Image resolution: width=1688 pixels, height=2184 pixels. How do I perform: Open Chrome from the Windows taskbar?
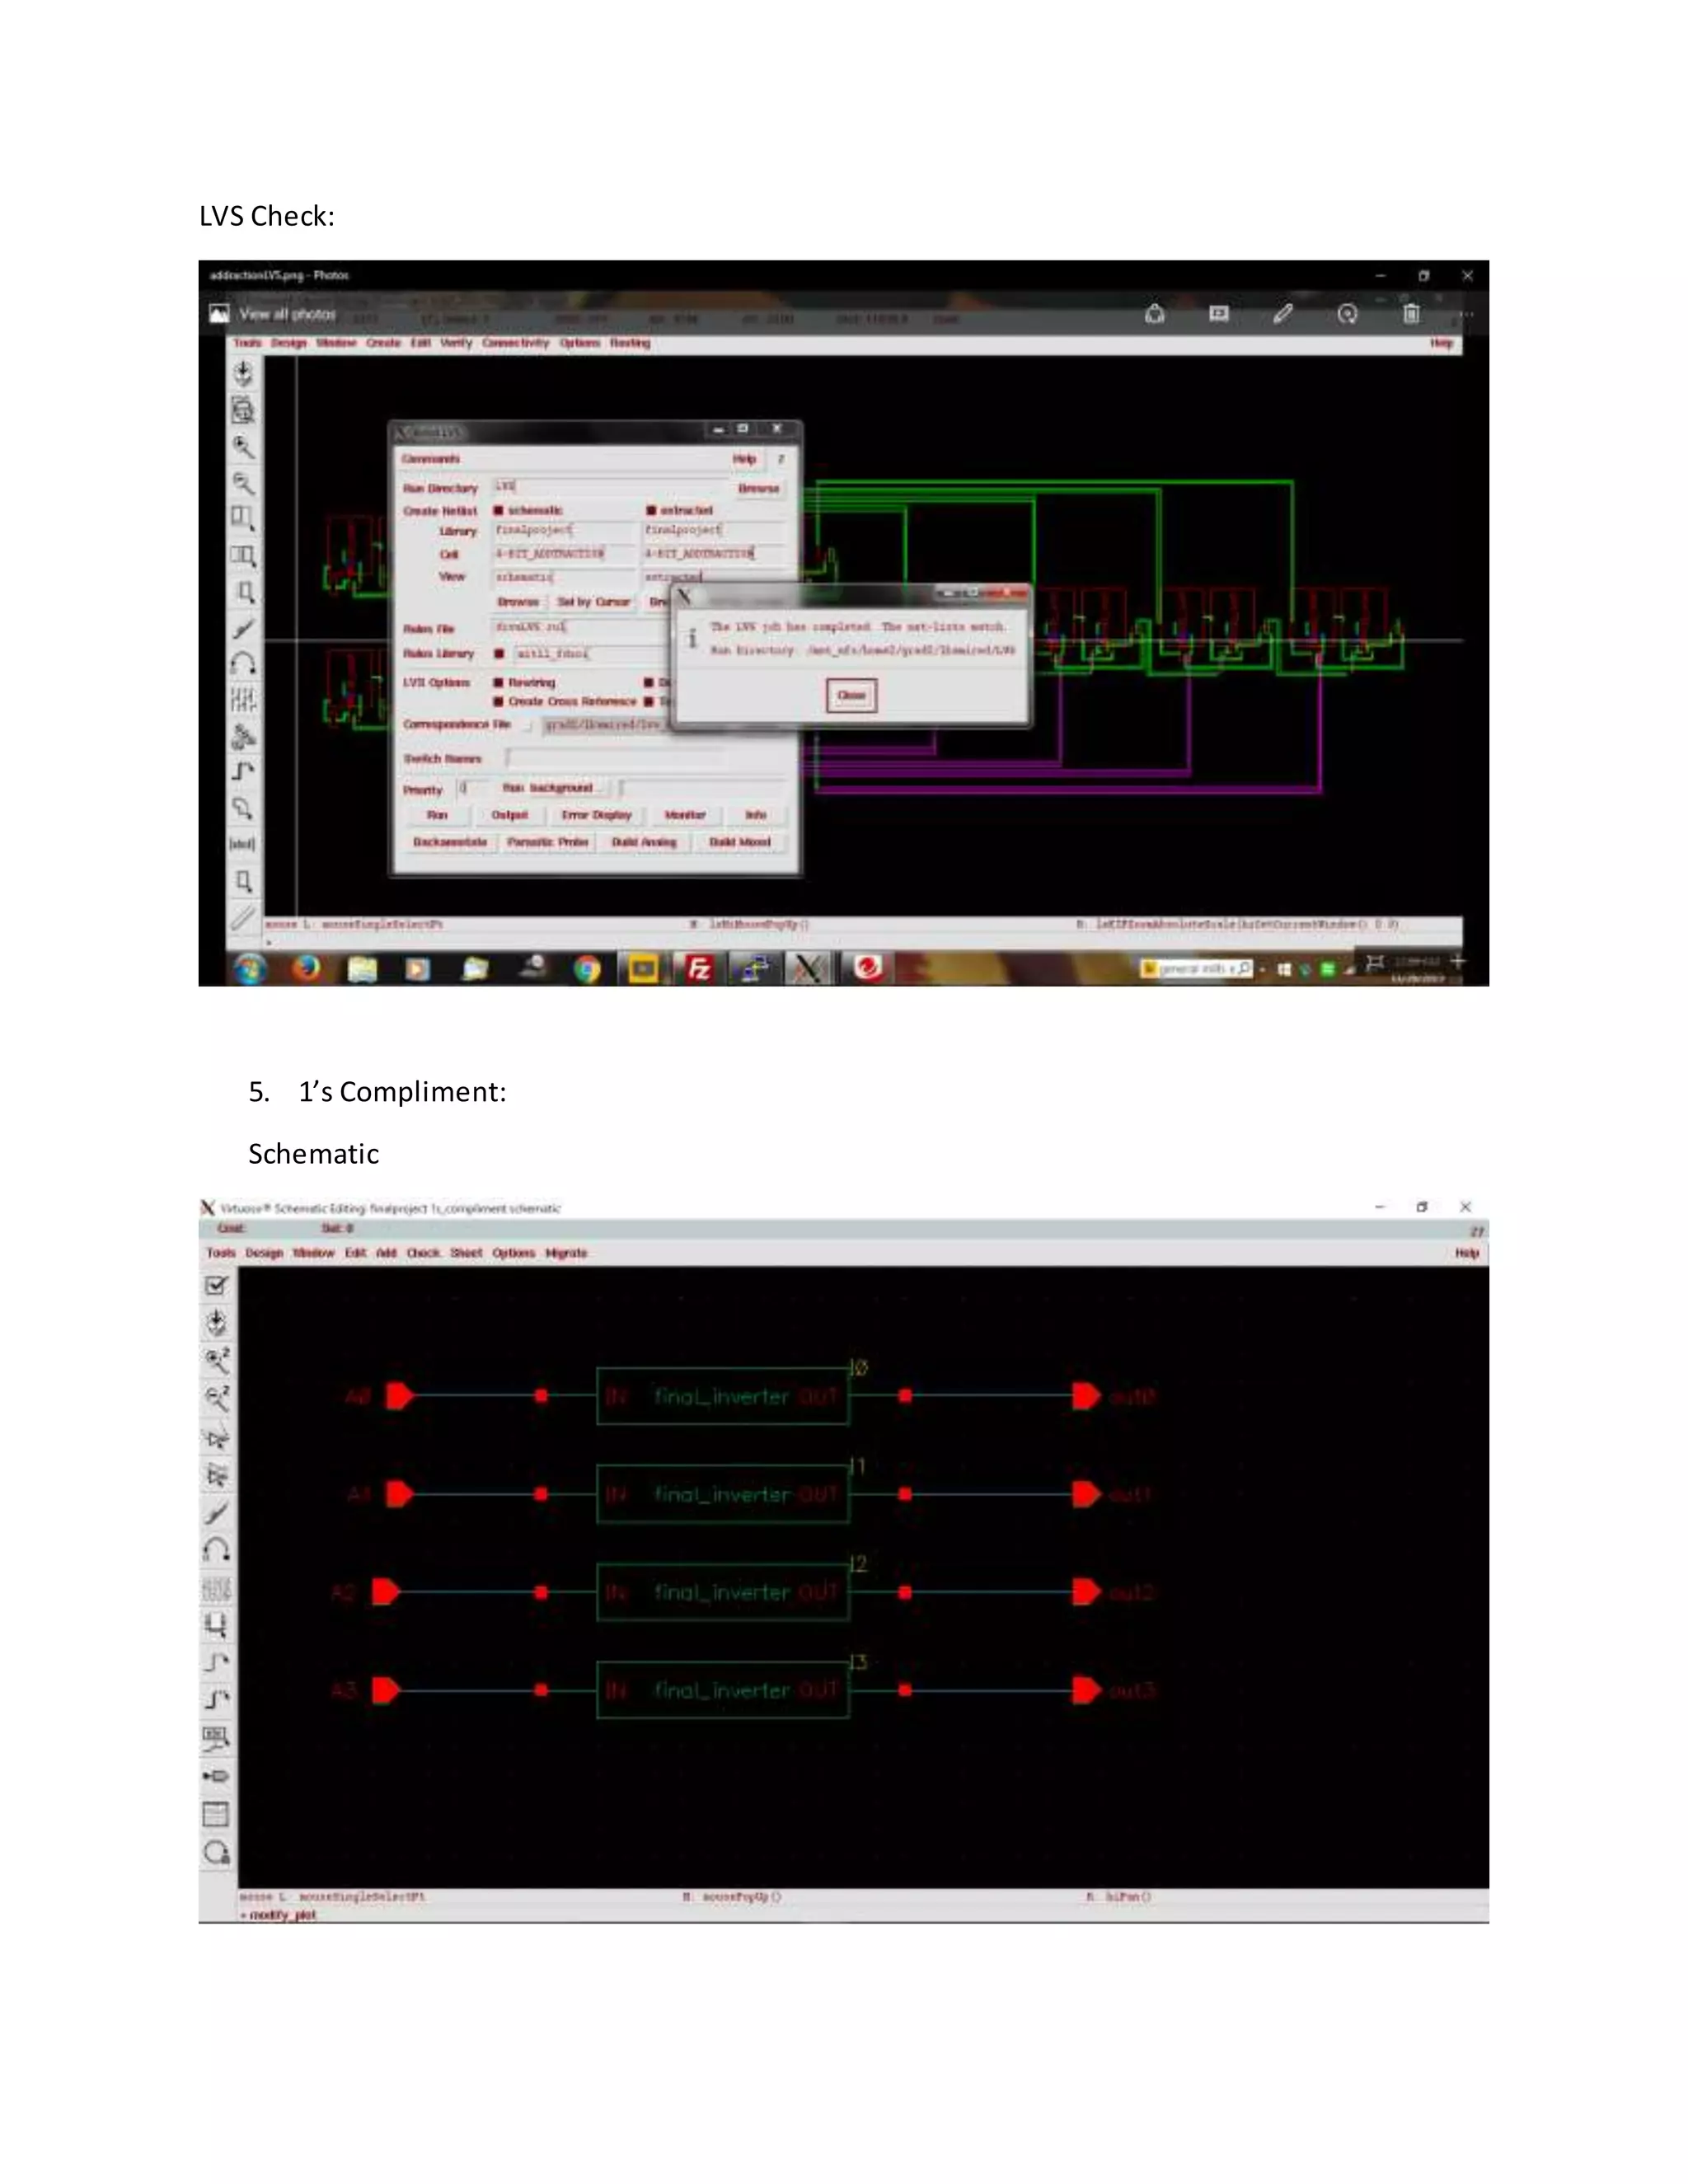click(x=587, y=968)
